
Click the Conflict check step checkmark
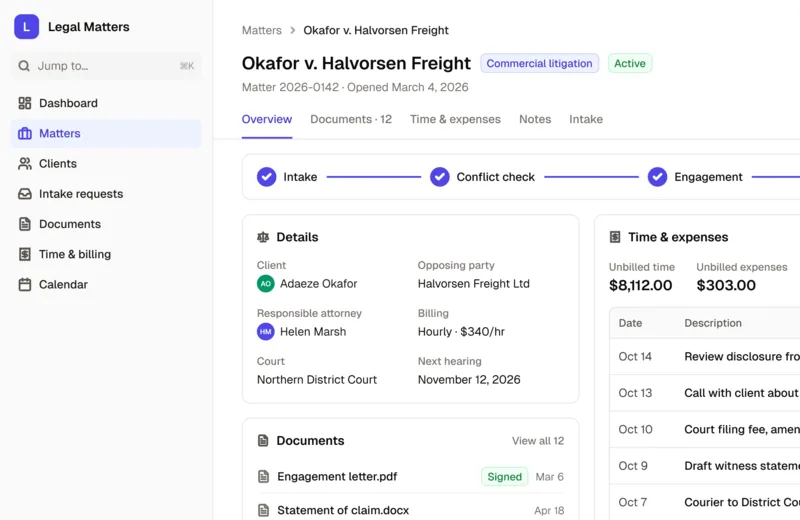[x=439, y=177]
